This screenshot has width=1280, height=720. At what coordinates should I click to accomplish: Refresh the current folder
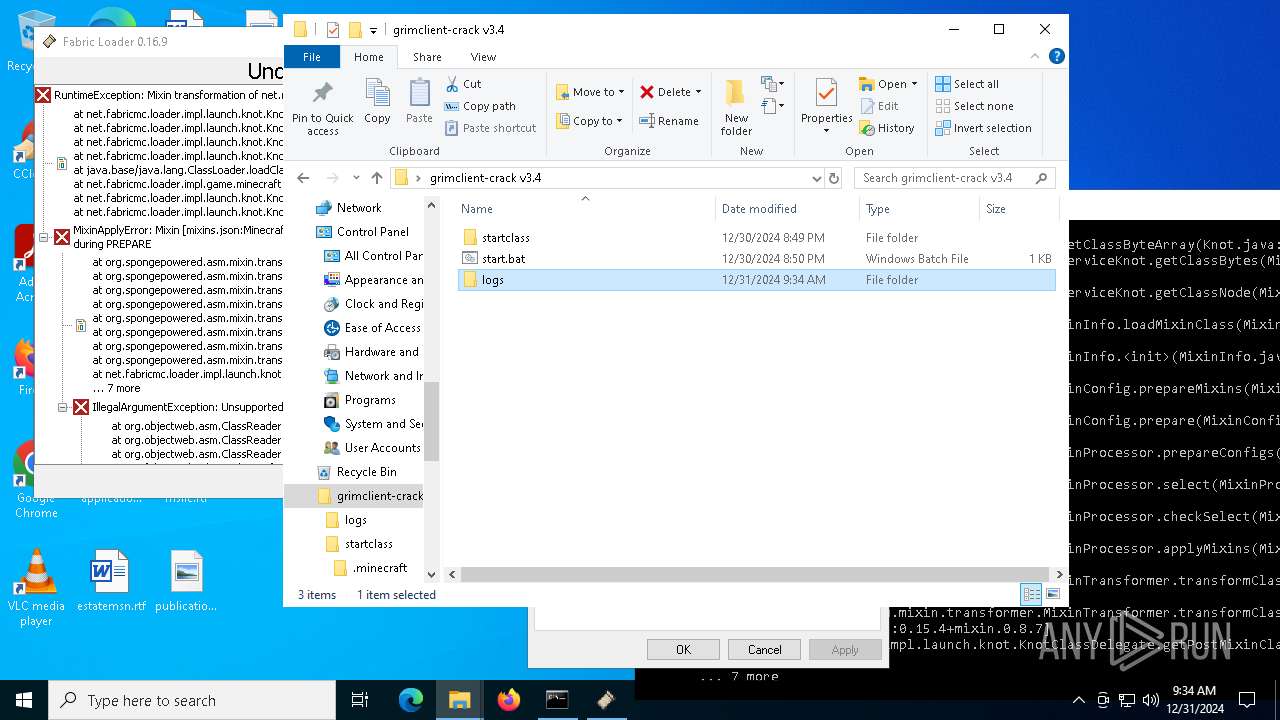(x=834, y=178)
